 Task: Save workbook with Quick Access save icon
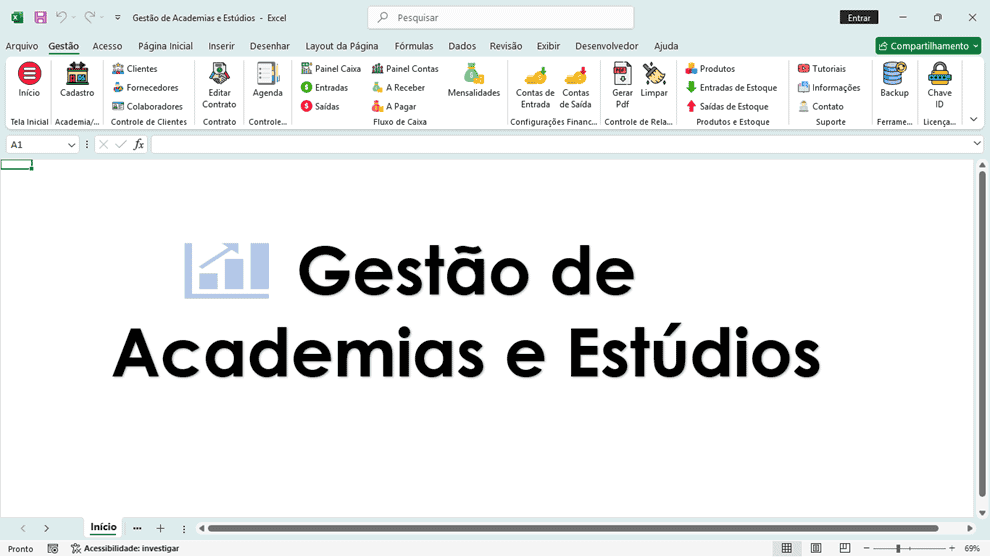[40, 18]
